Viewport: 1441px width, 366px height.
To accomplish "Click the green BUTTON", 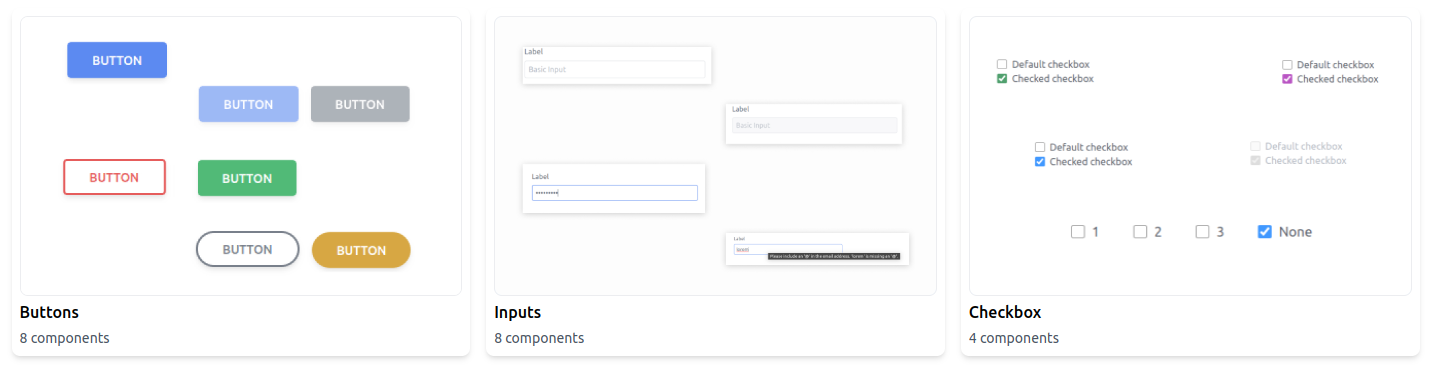I will click(247, 178).
